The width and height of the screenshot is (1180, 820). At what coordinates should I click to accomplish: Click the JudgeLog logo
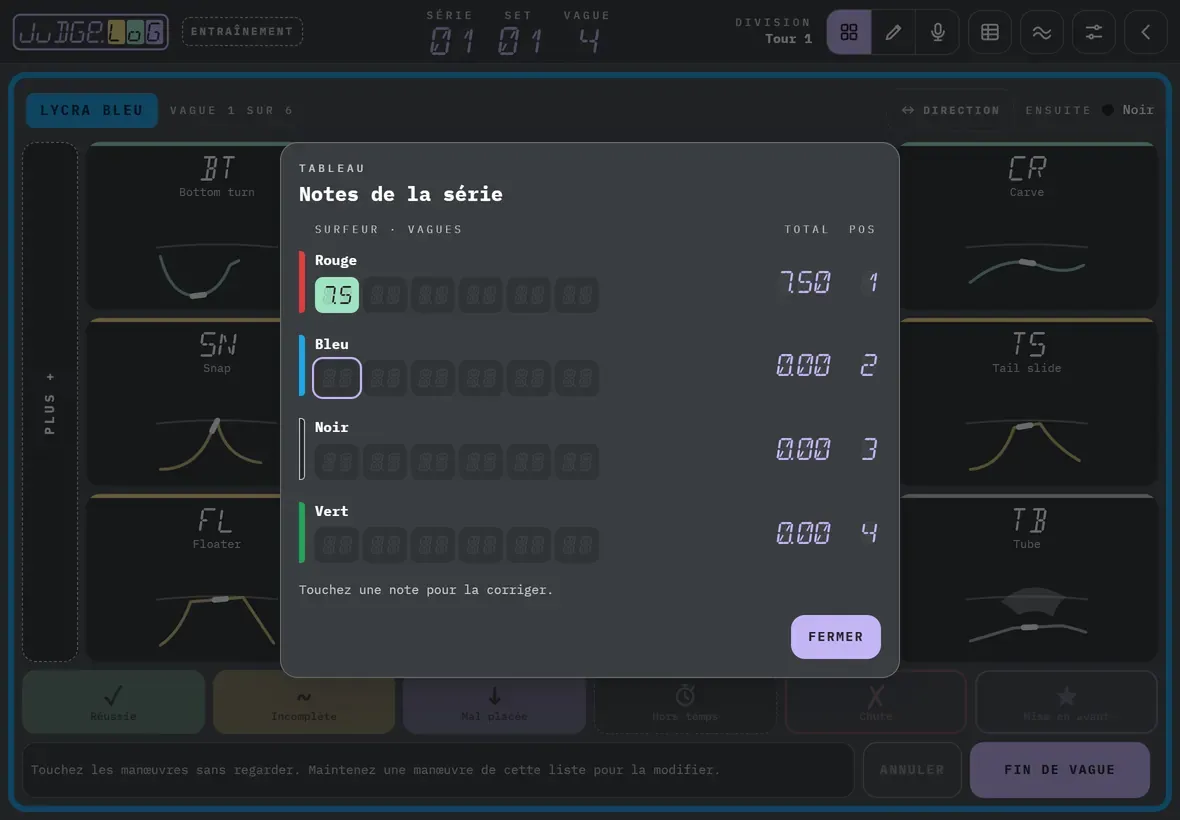(x=90, y=32)
